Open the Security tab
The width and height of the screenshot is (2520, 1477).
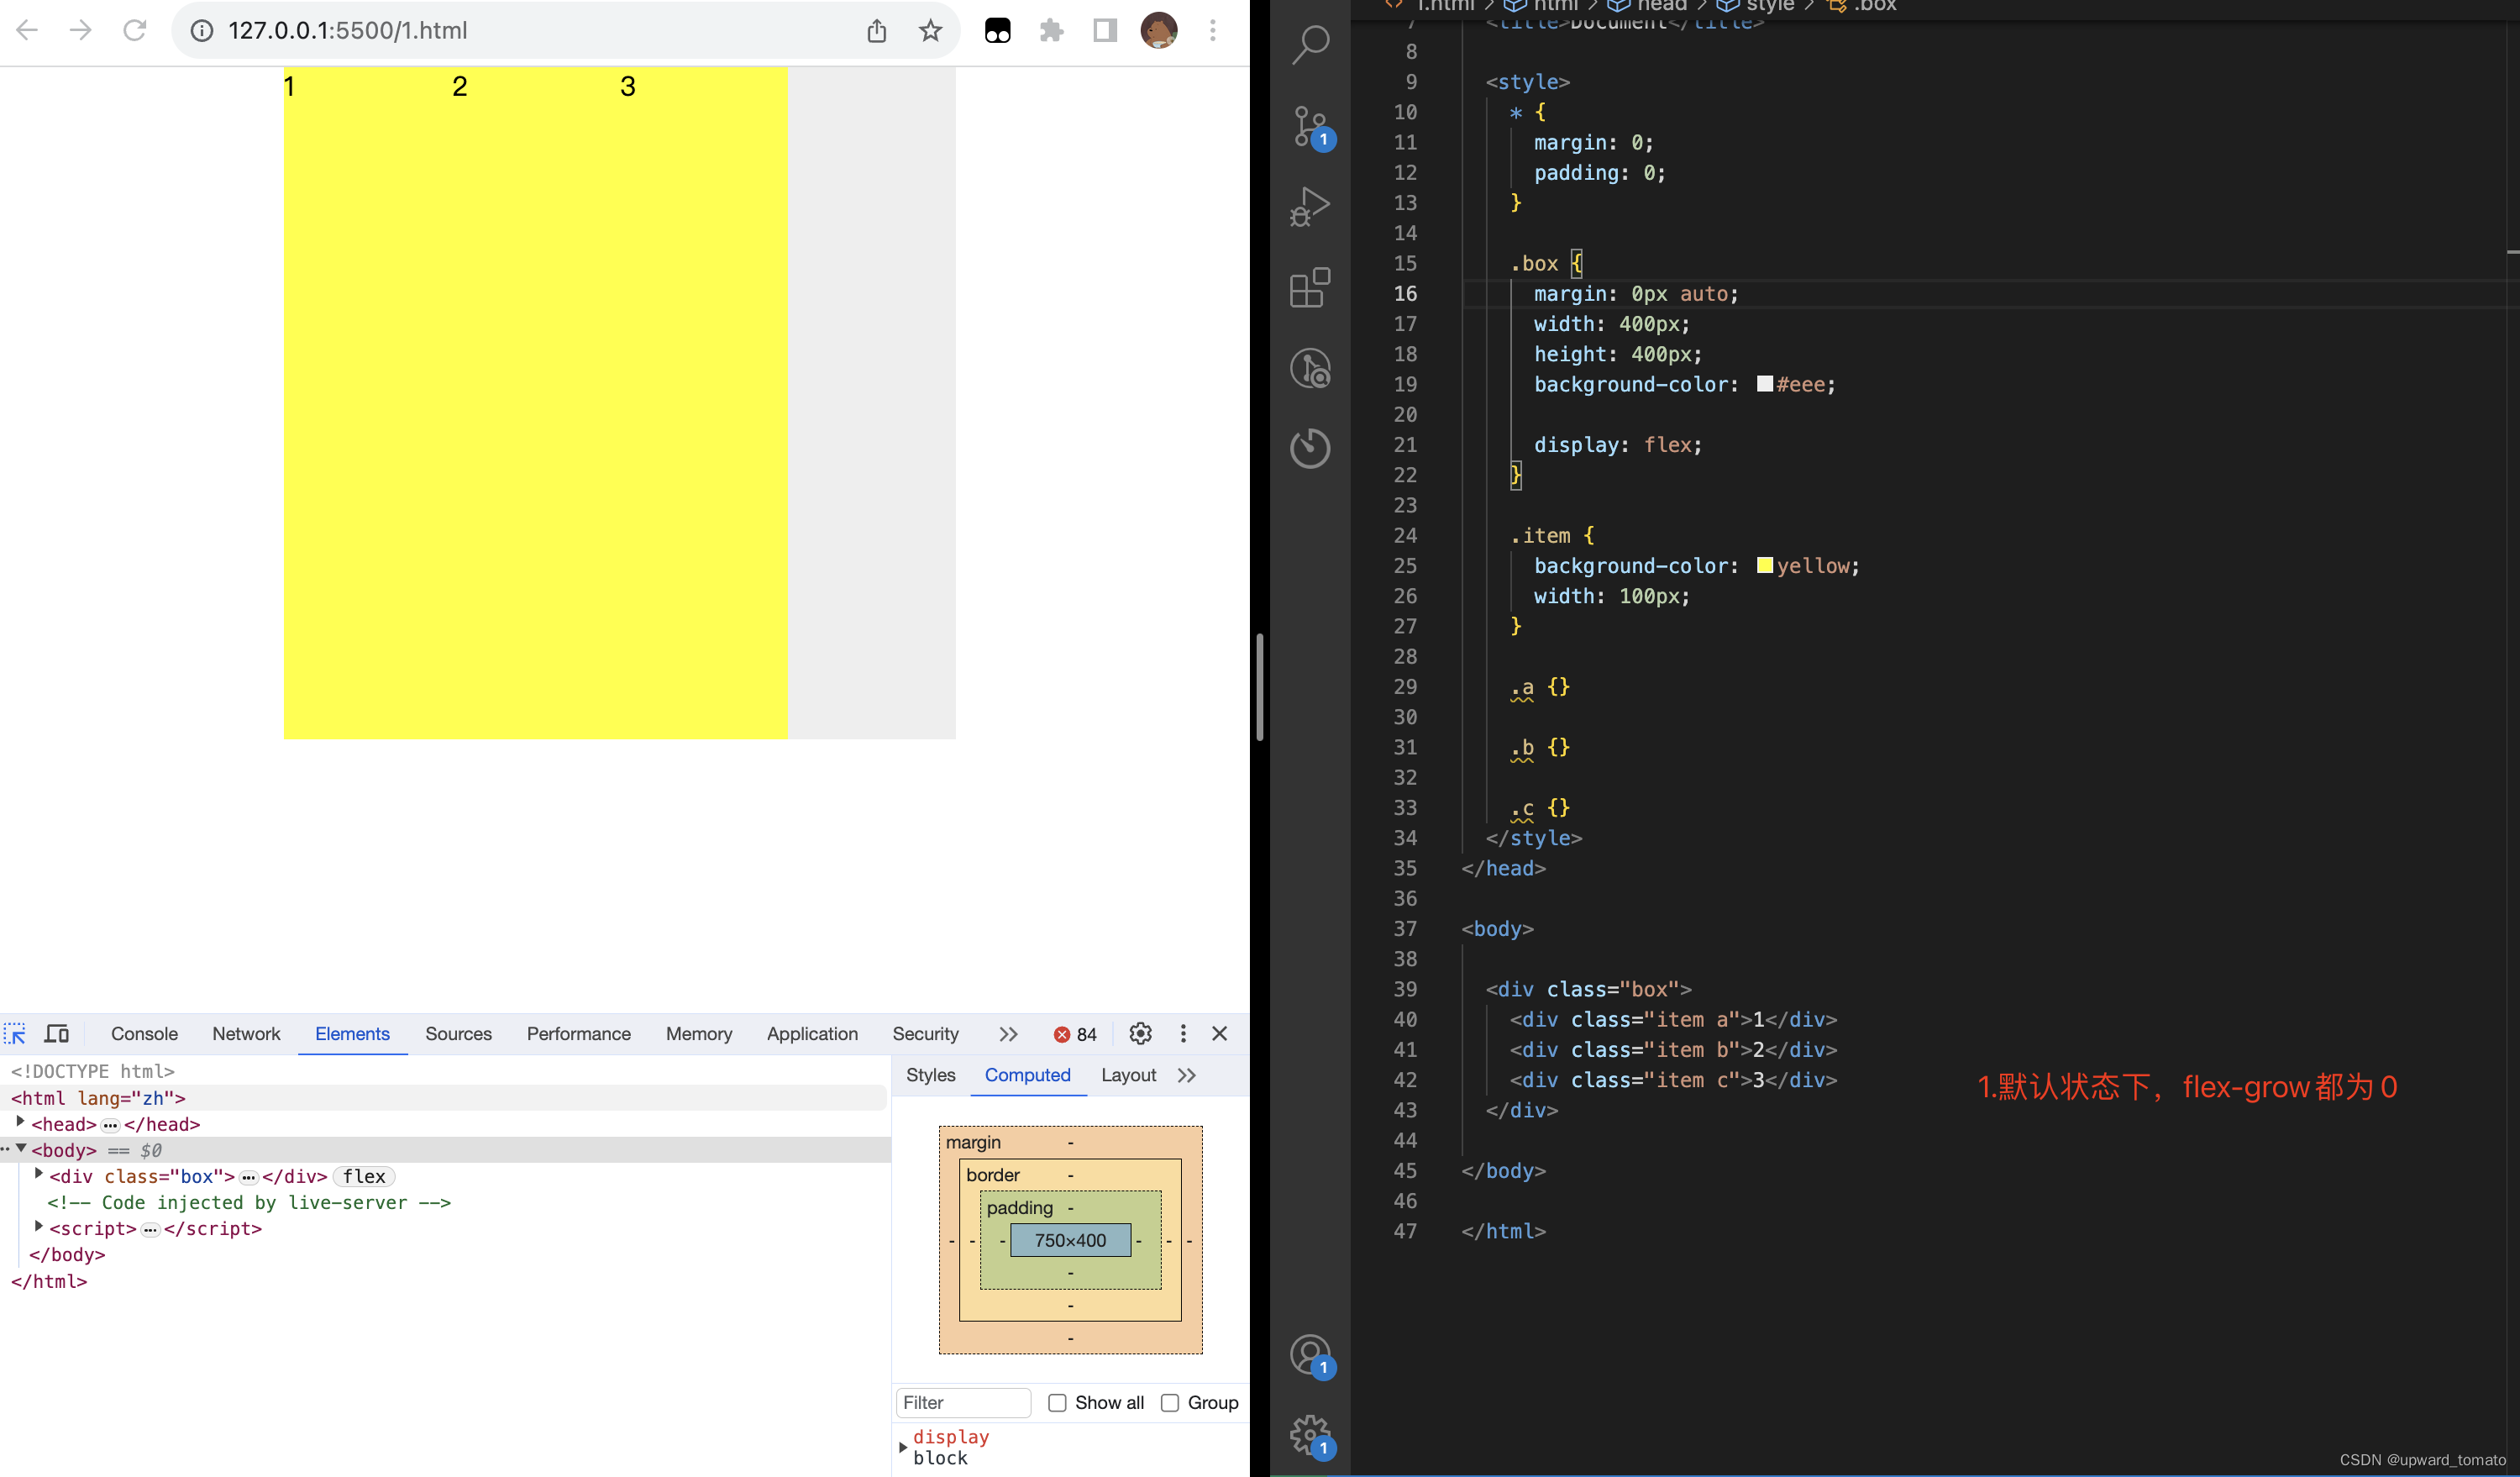925,1034
